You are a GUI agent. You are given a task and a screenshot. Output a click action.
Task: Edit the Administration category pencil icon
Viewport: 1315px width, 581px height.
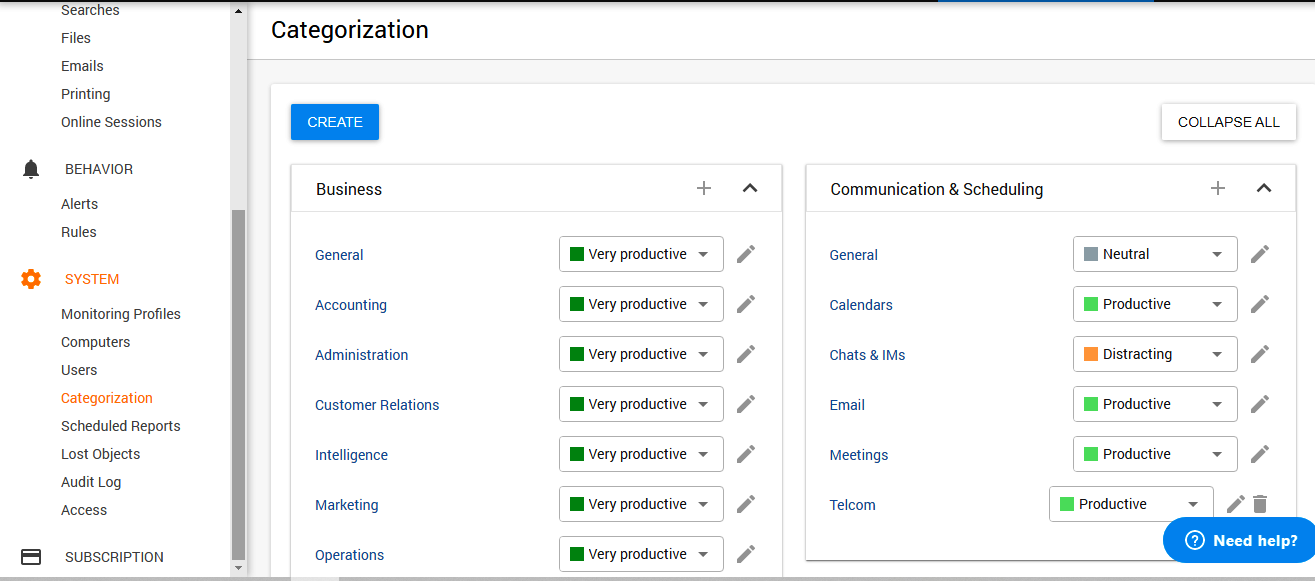746,354
